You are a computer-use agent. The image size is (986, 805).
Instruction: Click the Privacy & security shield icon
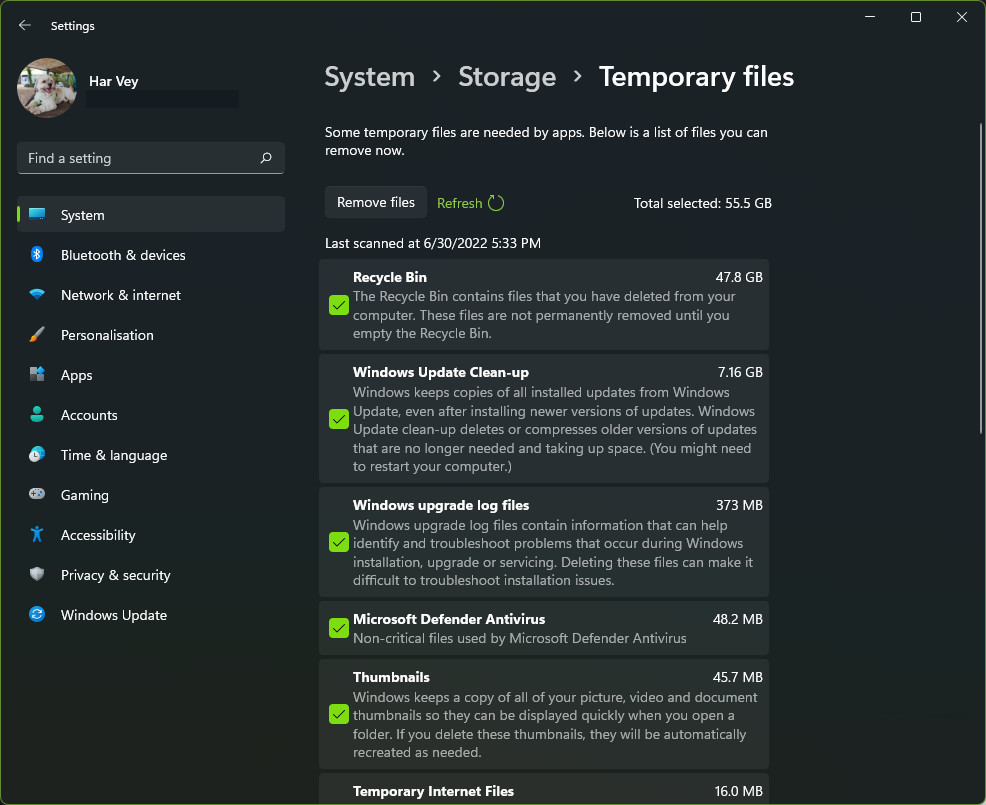[37, 574]
